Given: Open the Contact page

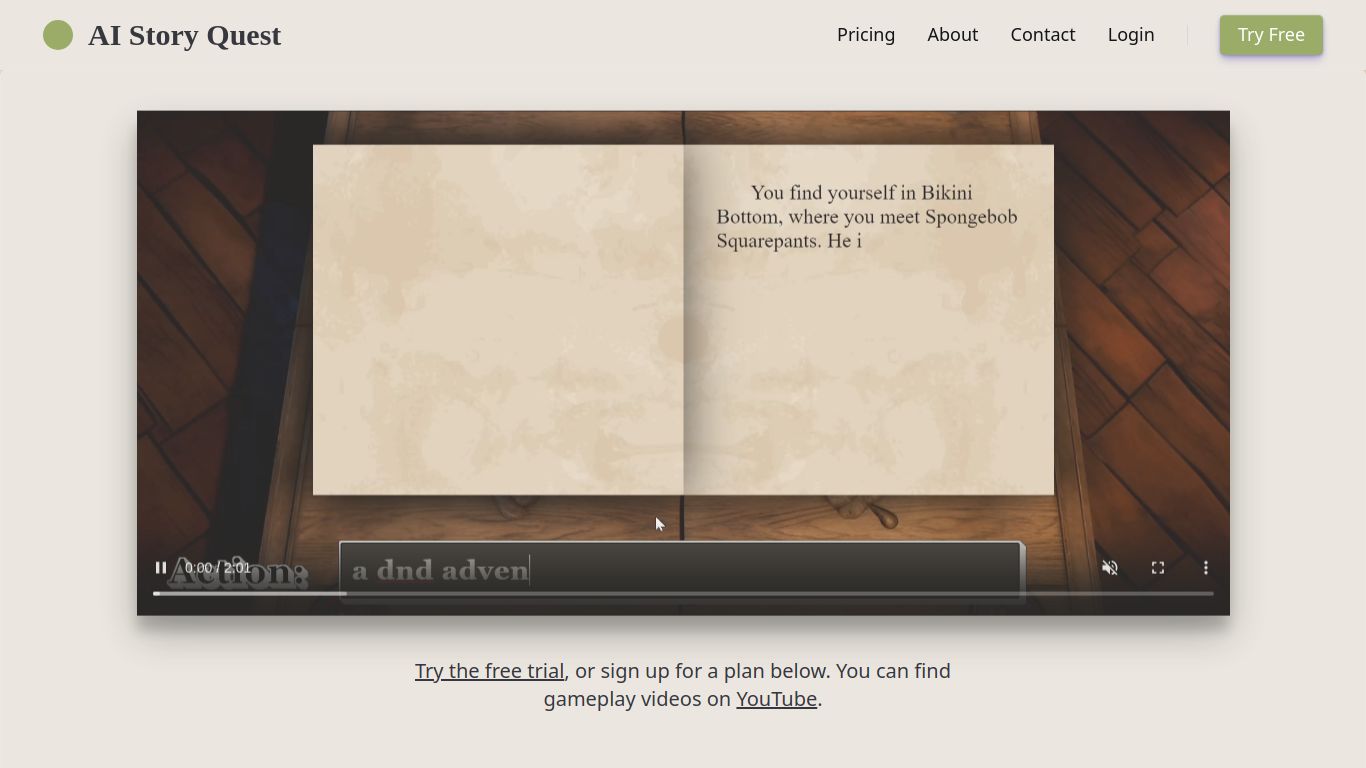Looking at the screenshot, I should [x=1042, y=35].
